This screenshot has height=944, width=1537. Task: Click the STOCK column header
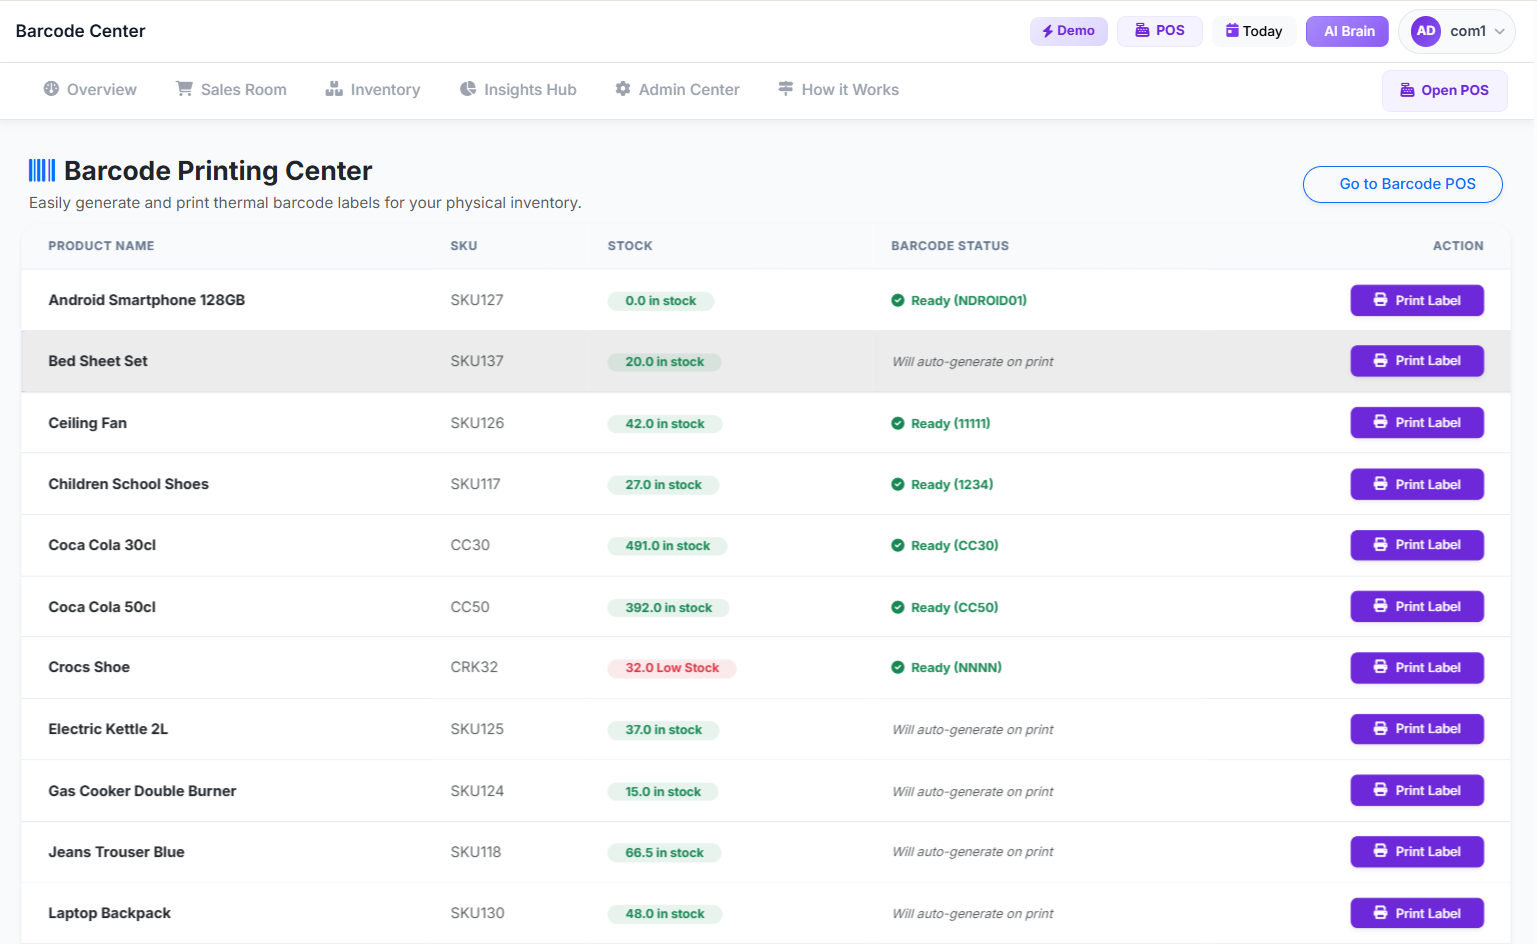point(630,245)
